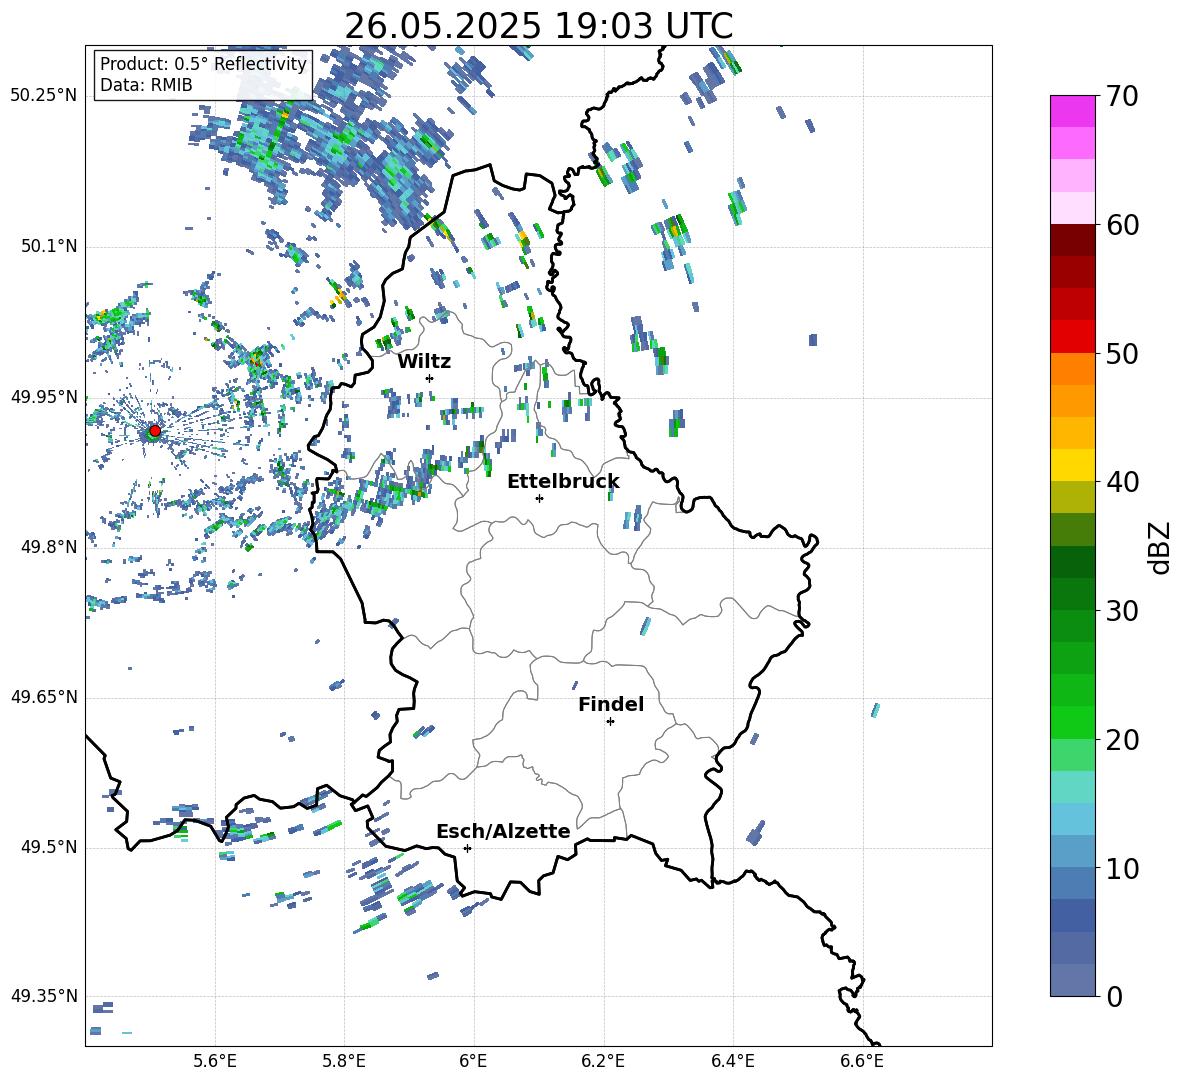The height and width of the screenshot is (1081, 1184).
Task: Click the 49.8°N latitude label
Action: tap(48, 547)
